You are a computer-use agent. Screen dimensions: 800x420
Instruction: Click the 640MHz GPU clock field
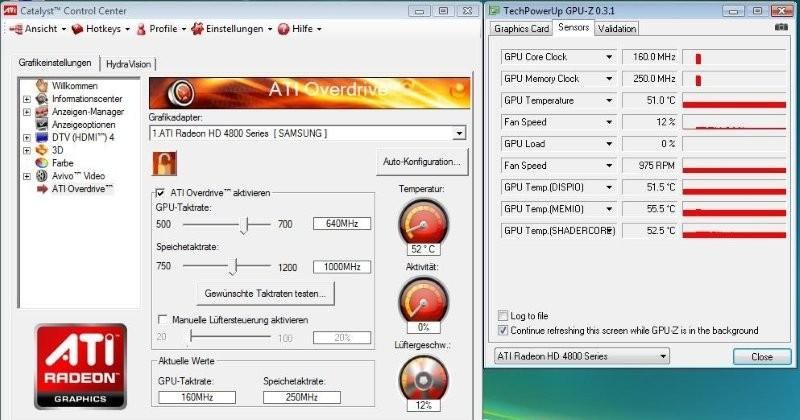pos(342,224)
